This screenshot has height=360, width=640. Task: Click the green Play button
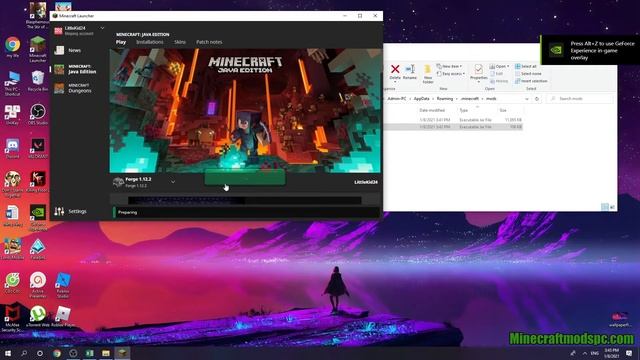click(x=244, y=178)
